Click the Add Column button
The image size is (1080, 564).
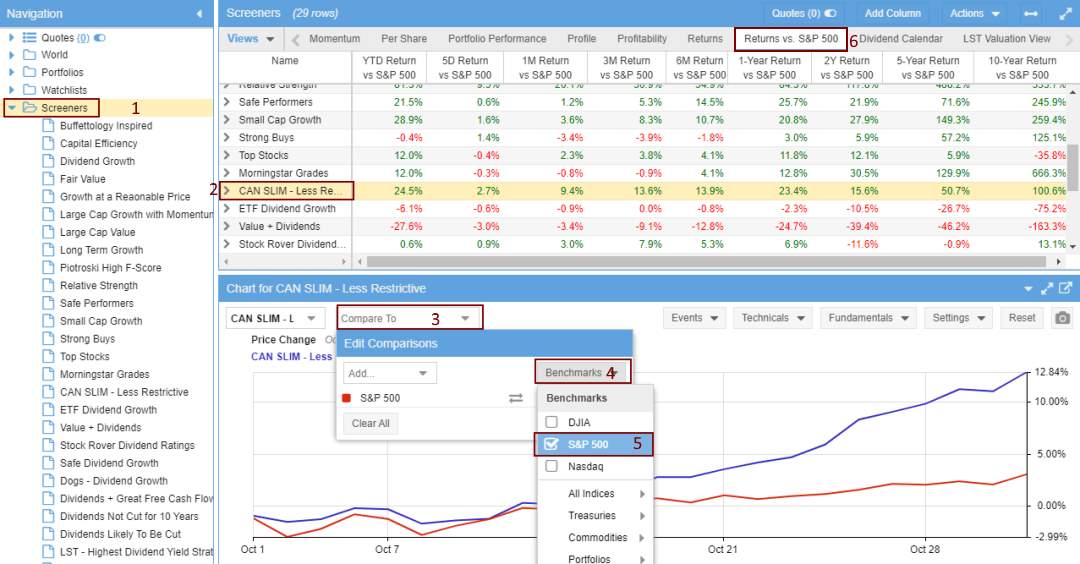coord(892,14)
